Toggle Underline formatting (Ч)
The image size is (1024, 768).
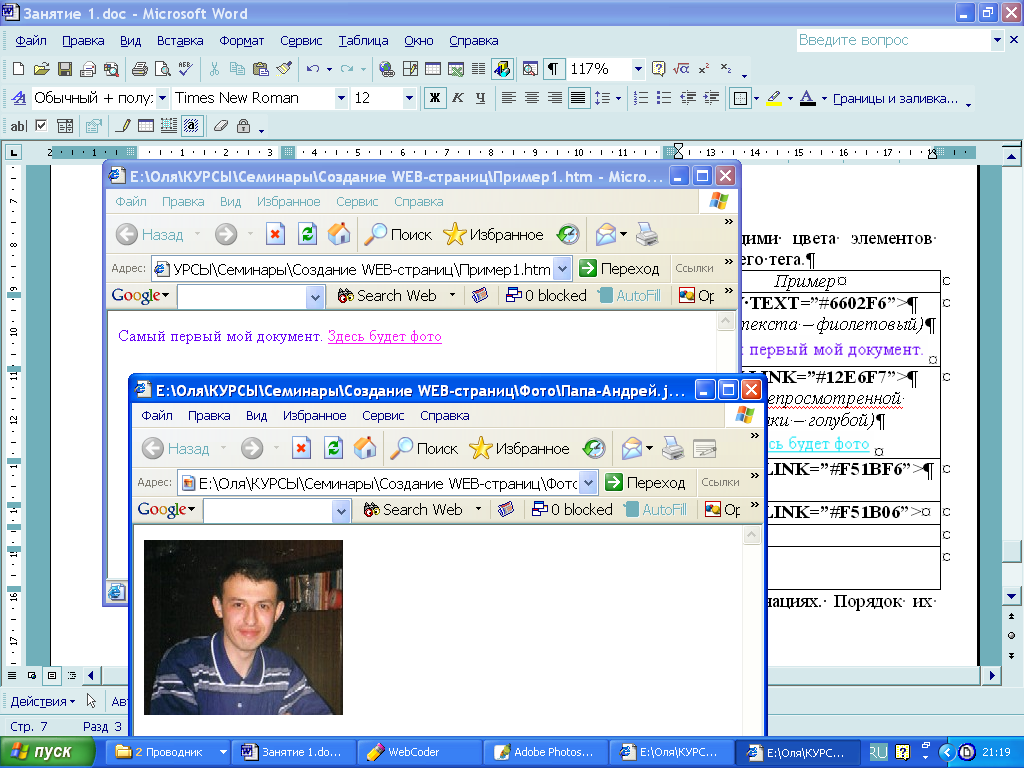pyautogui.click(x=481, y=98)
